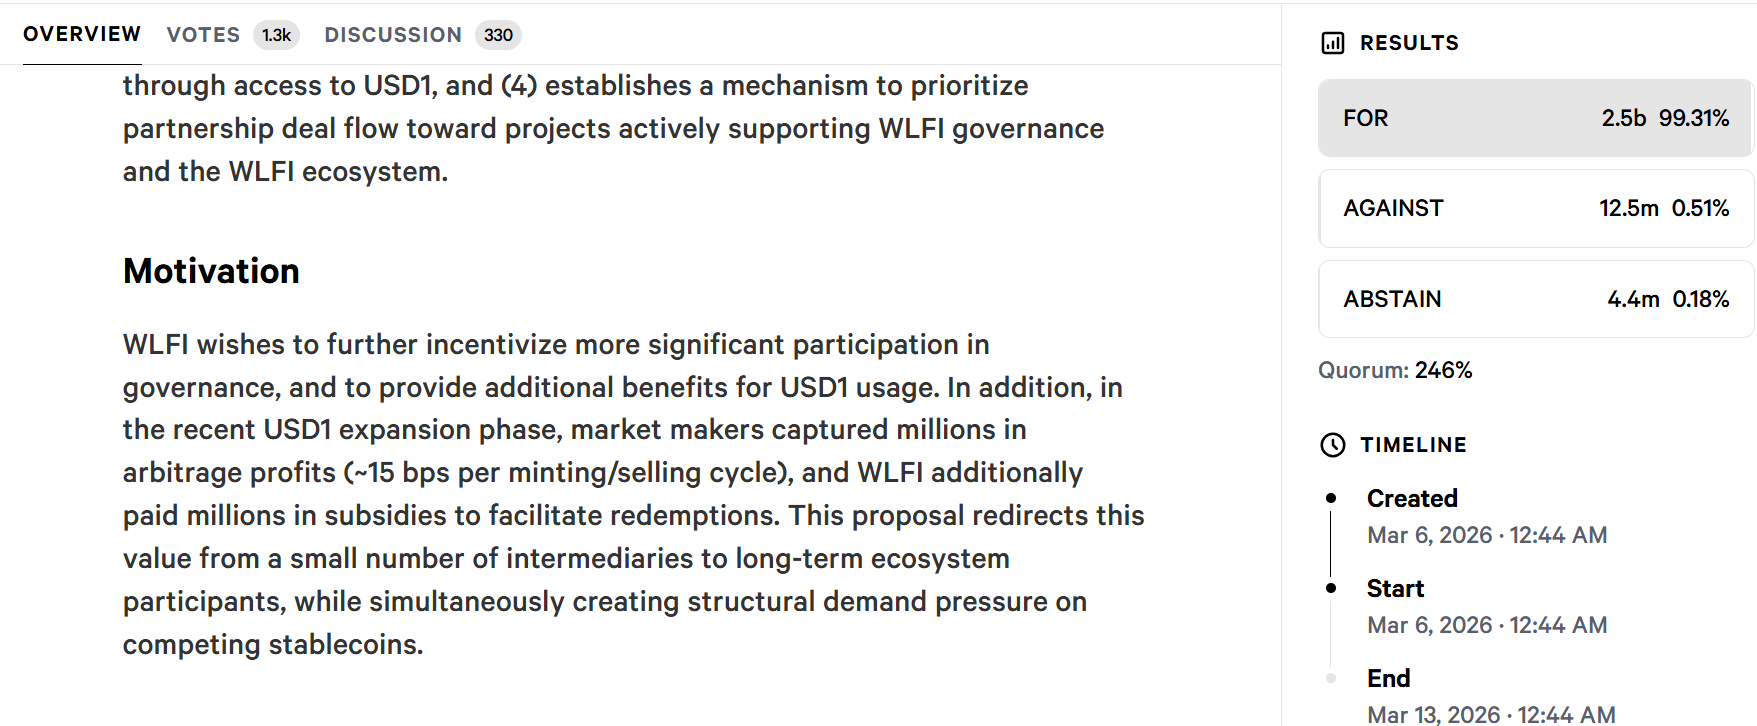Click the Start date Mar 6, 2026
Screen dimensions: 1757x726
[x=1486, y=624]
